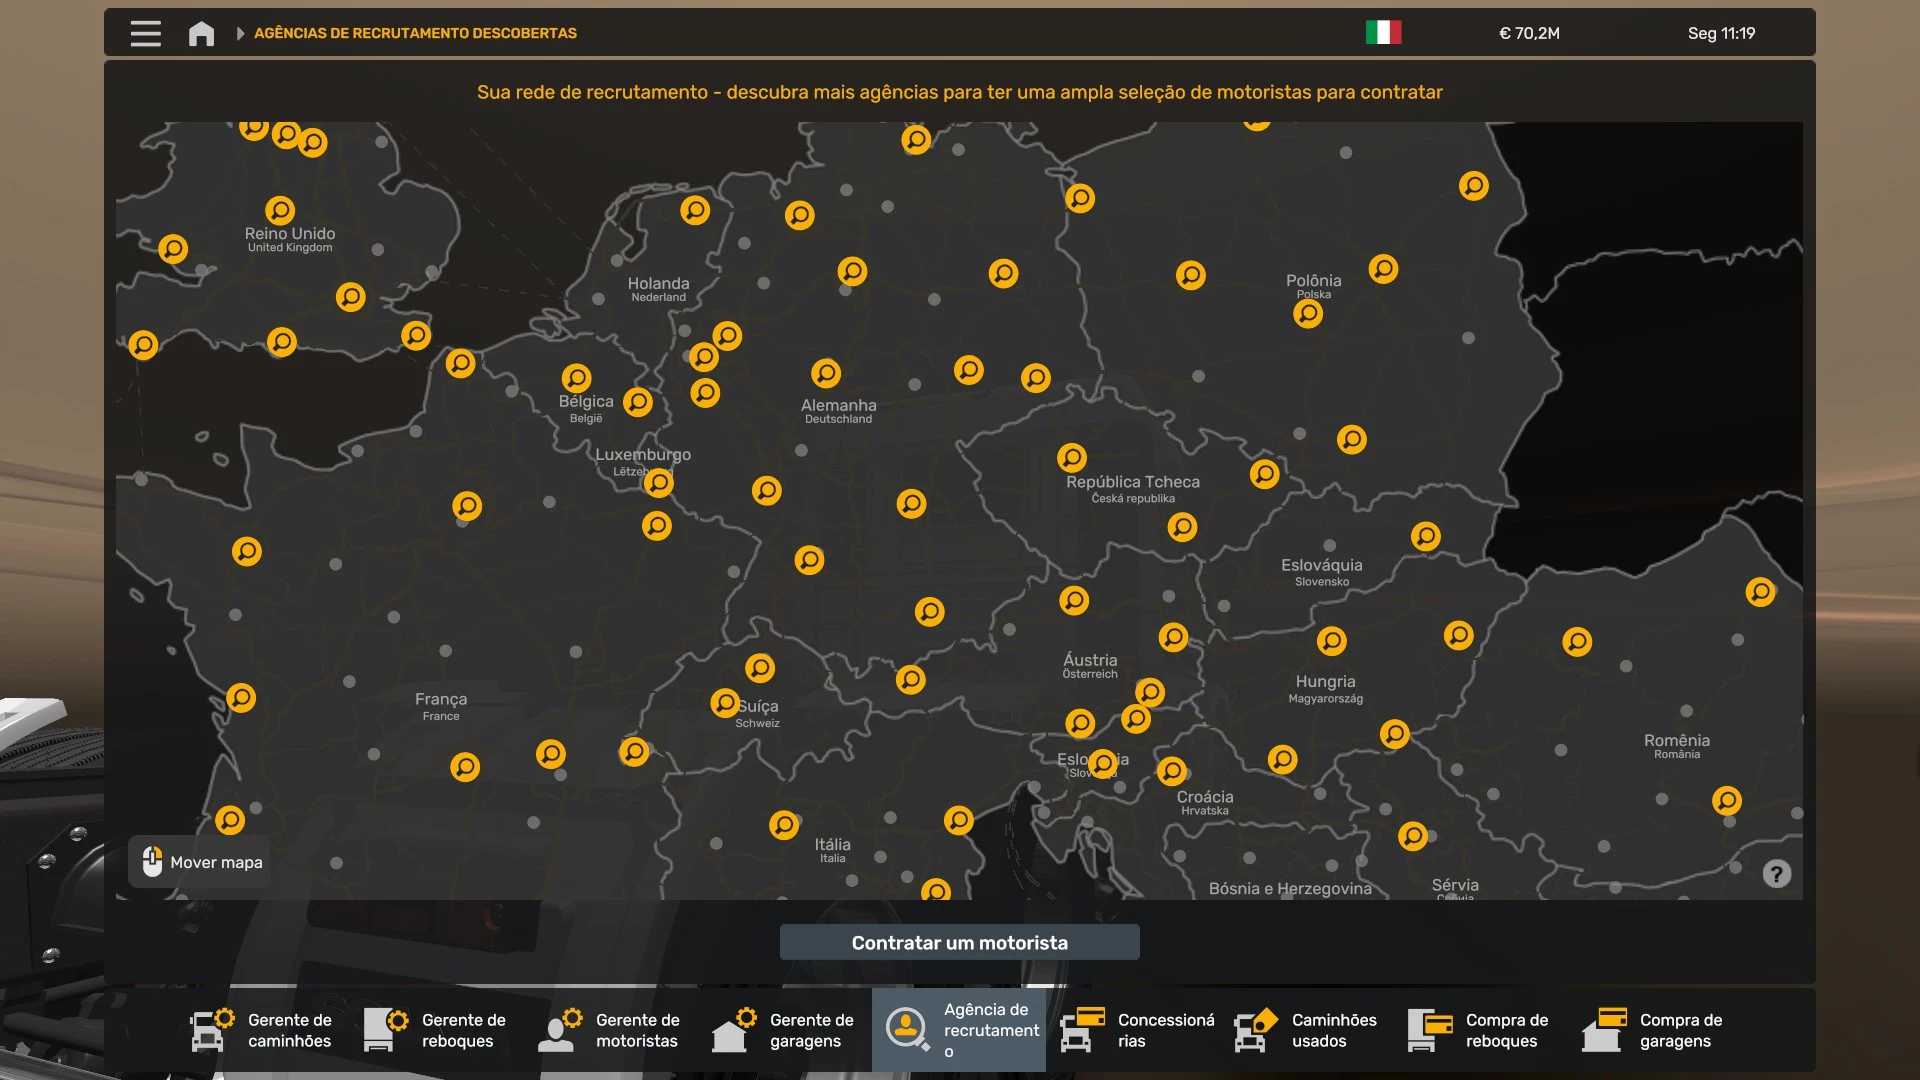1920x1080 pixels.
Task: Select agency marker above Bélgica label
Action: 576,378
